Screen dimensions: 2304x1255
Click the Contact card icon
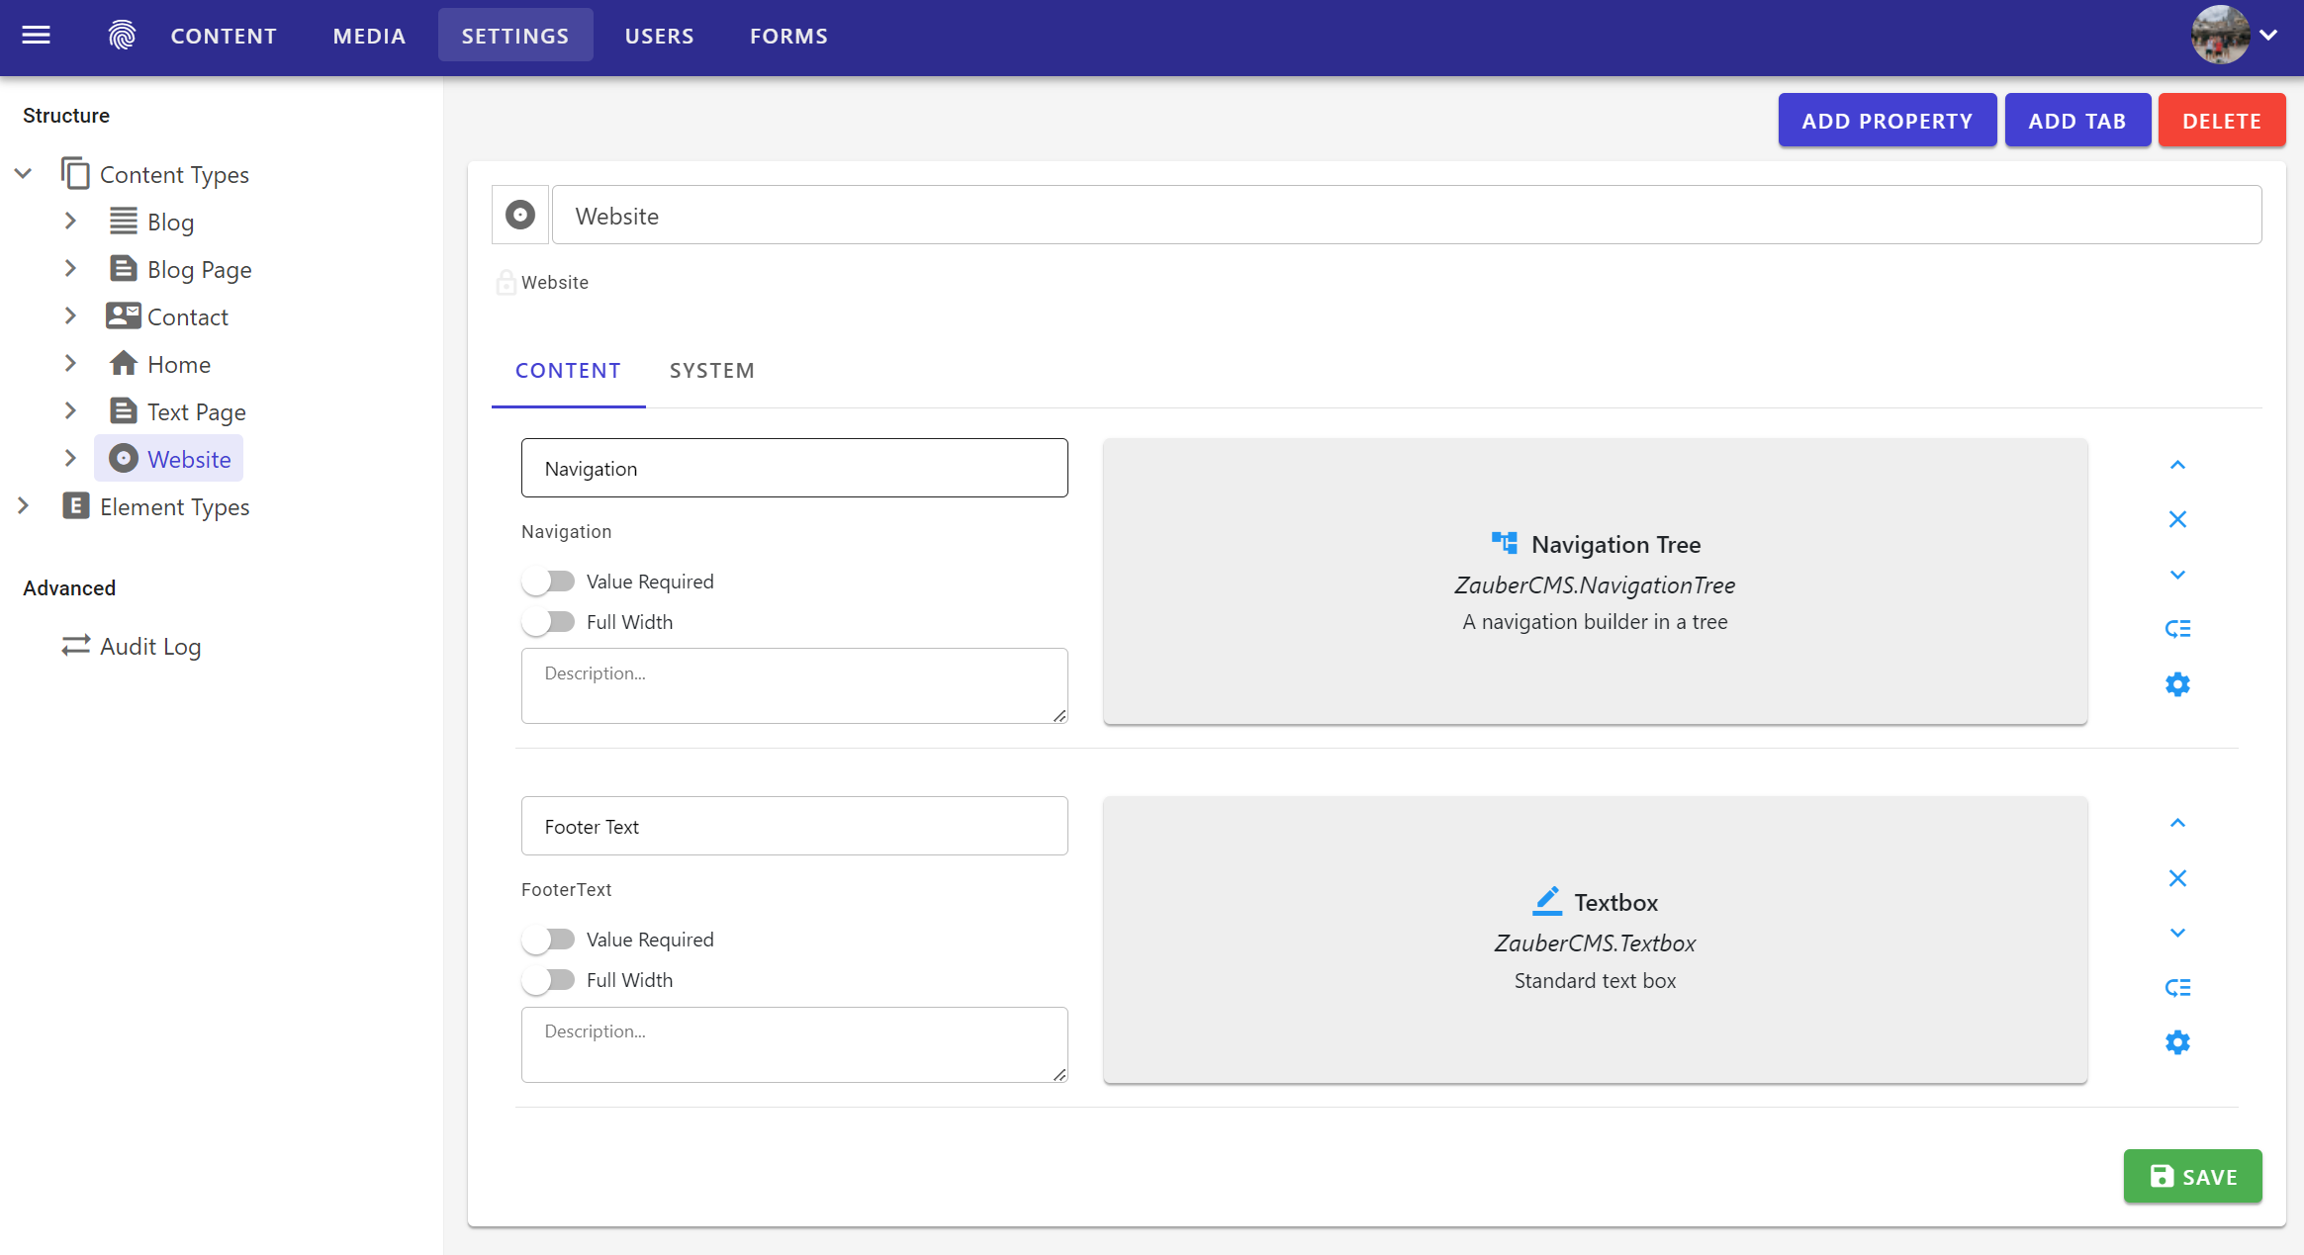[x=123, y=316]
